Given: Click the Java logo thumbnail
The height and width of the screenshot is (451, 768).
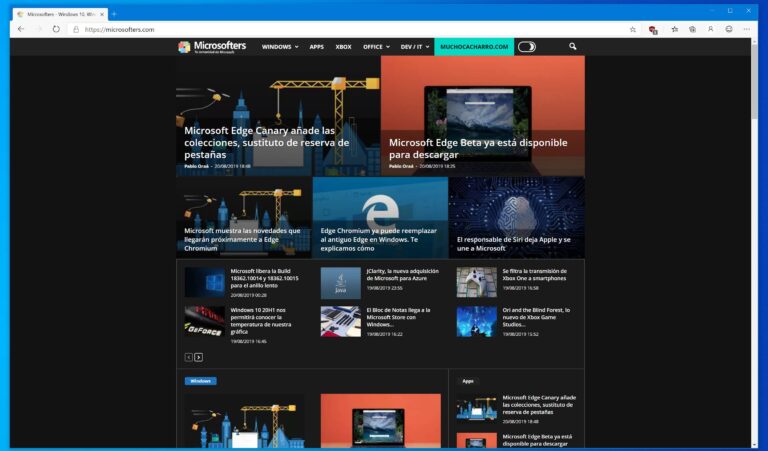Looking at the screenshot, I should coord(340,283).
